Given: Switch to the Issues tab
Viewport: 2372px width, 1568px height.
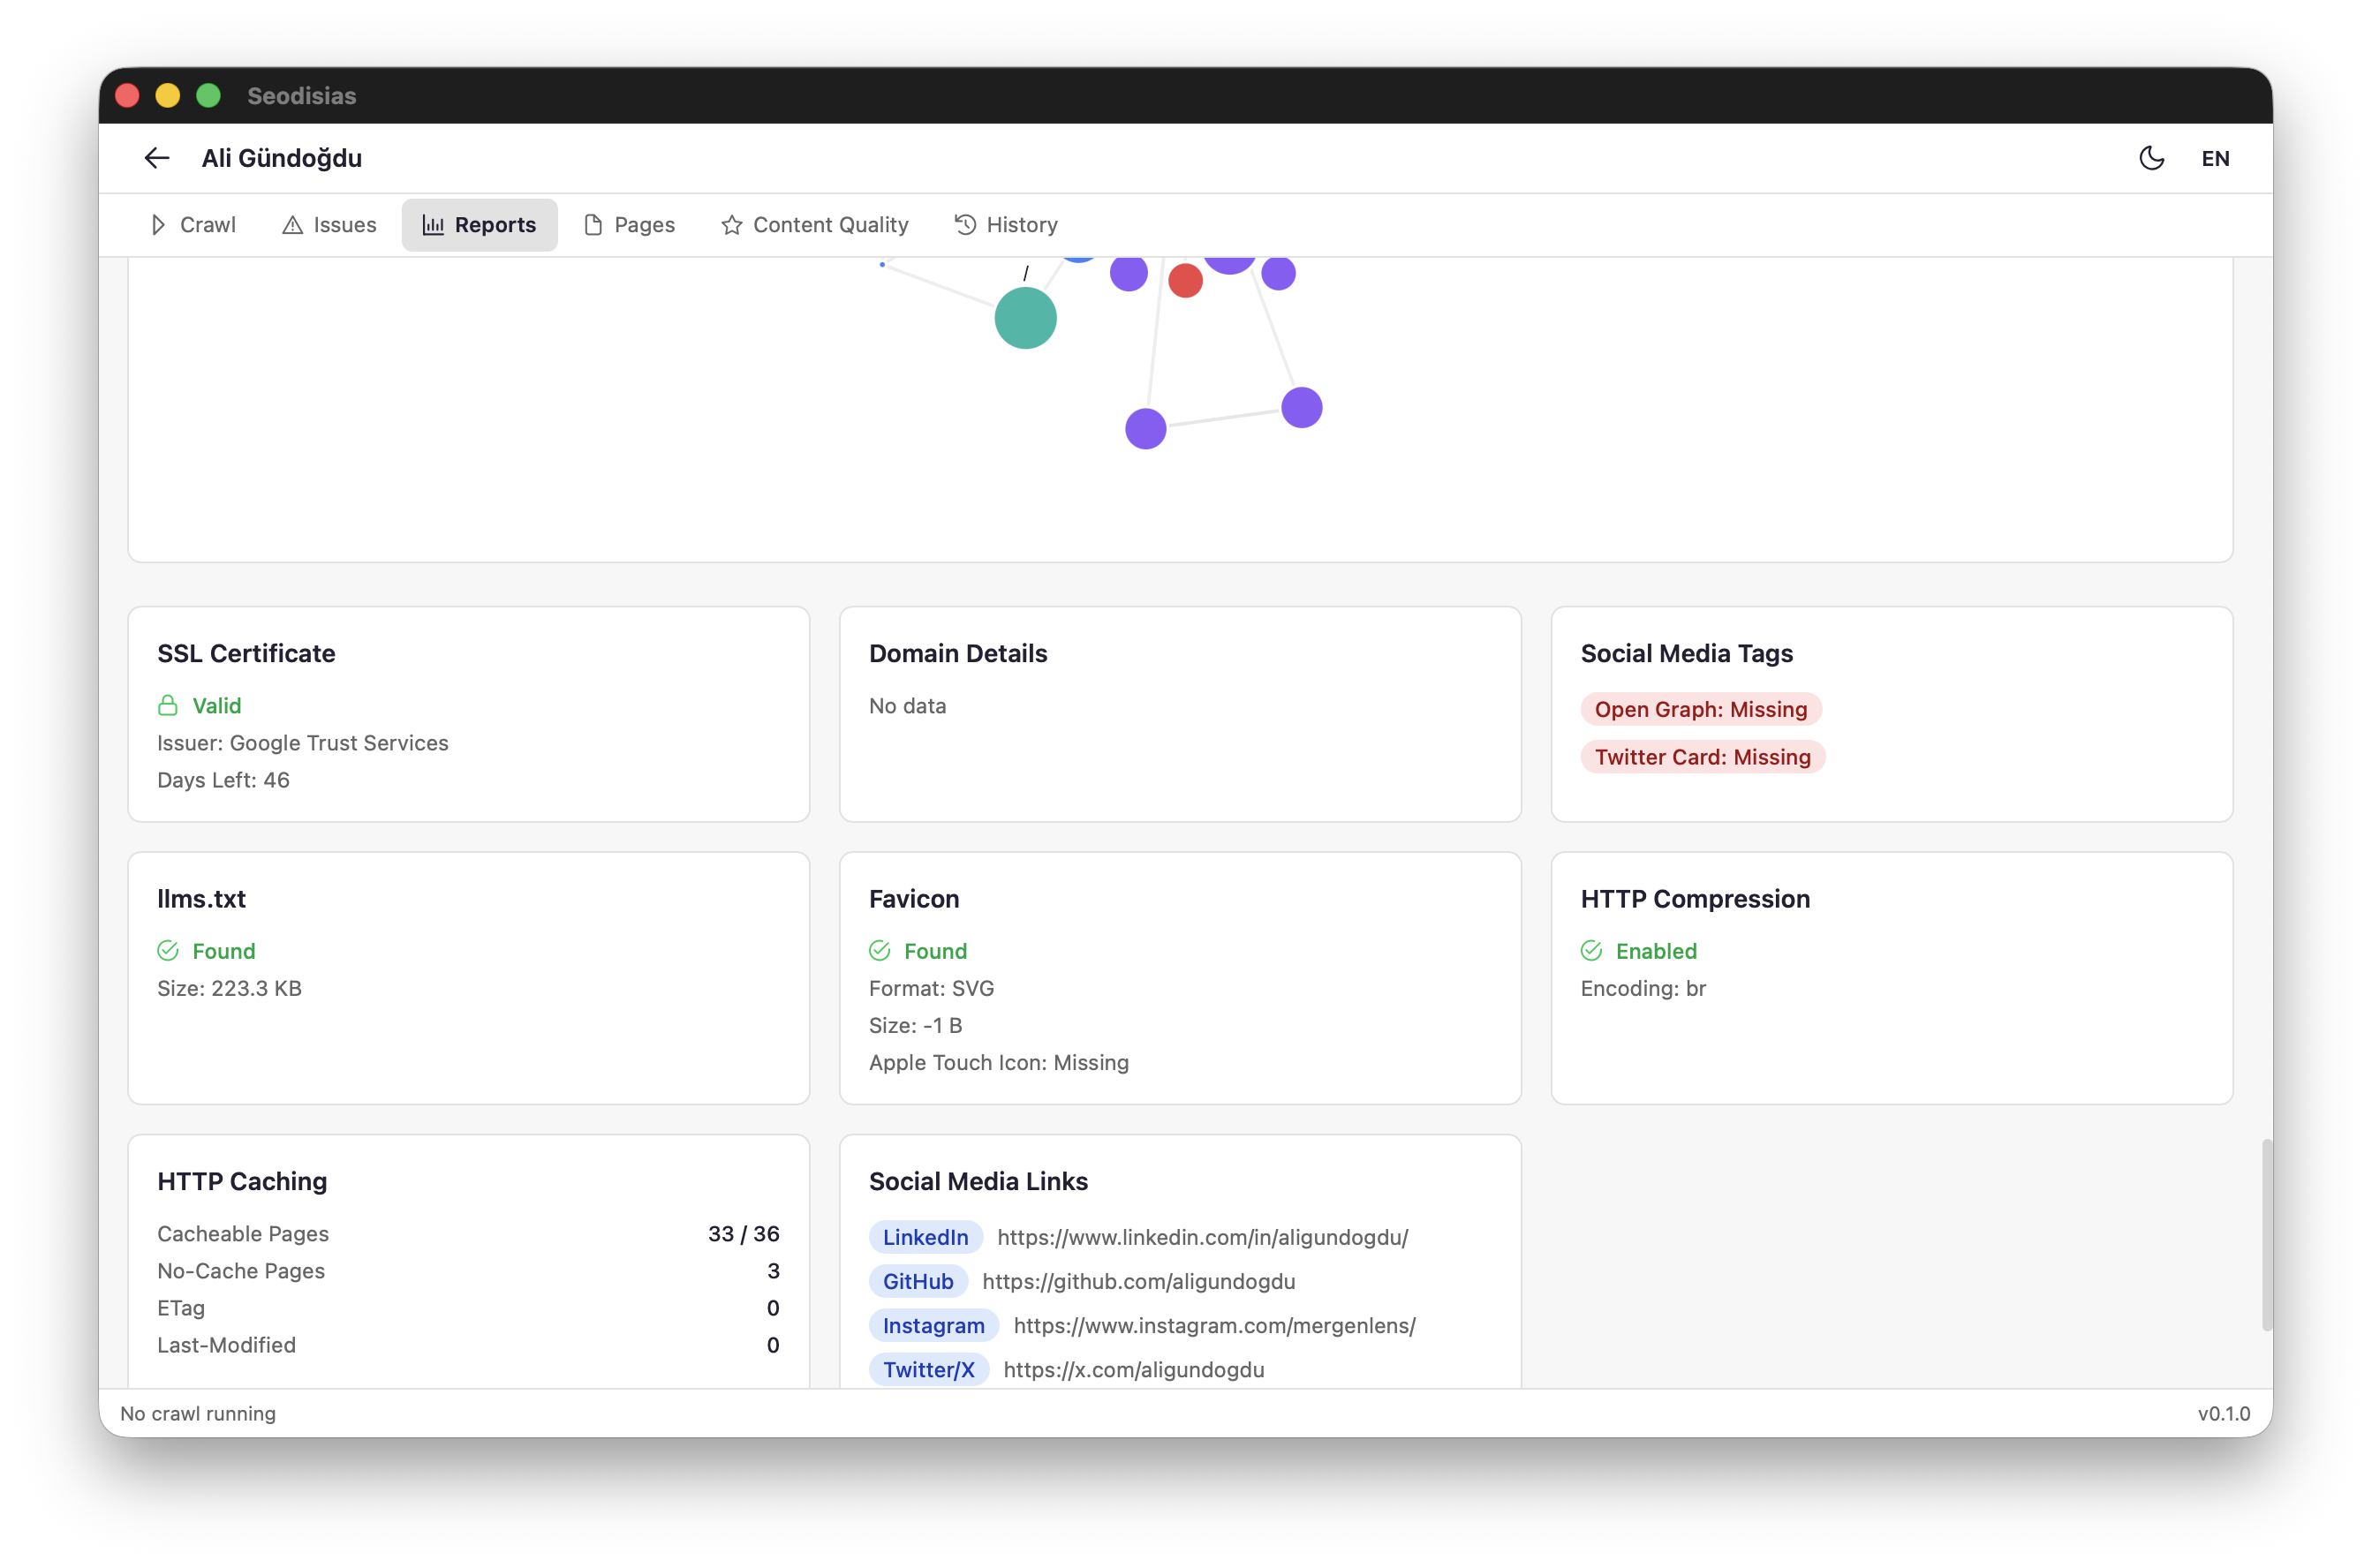Looking at the screenshot, I should pyautogui.click(x=329, y=225).
